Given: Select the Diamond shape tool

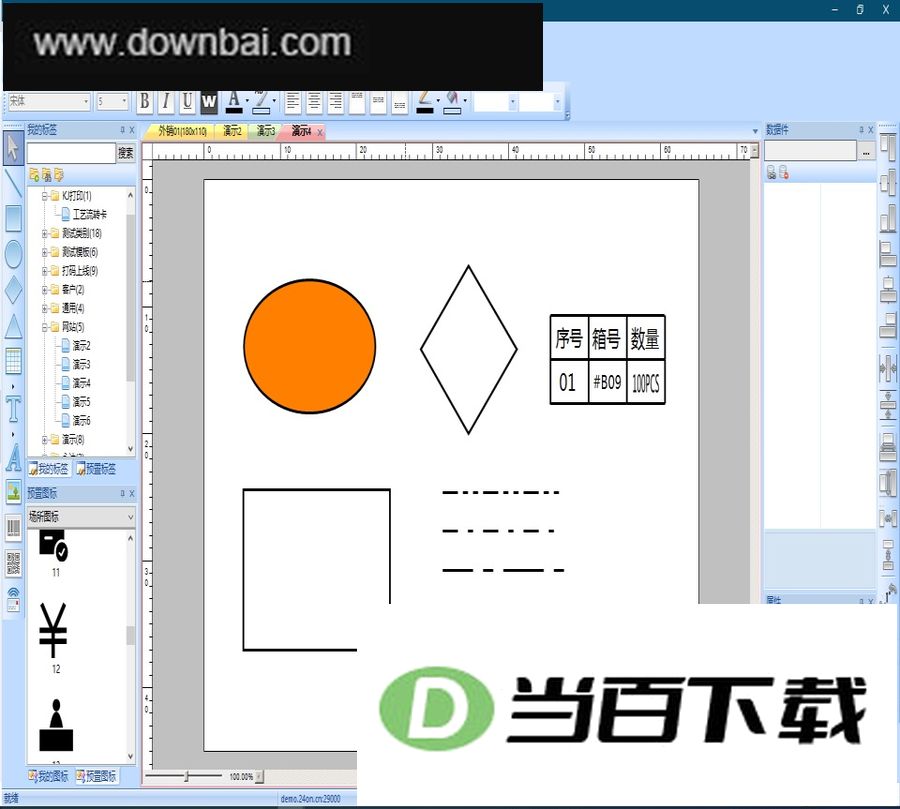Looking at the screenshot, I should [x=13, y=289].
